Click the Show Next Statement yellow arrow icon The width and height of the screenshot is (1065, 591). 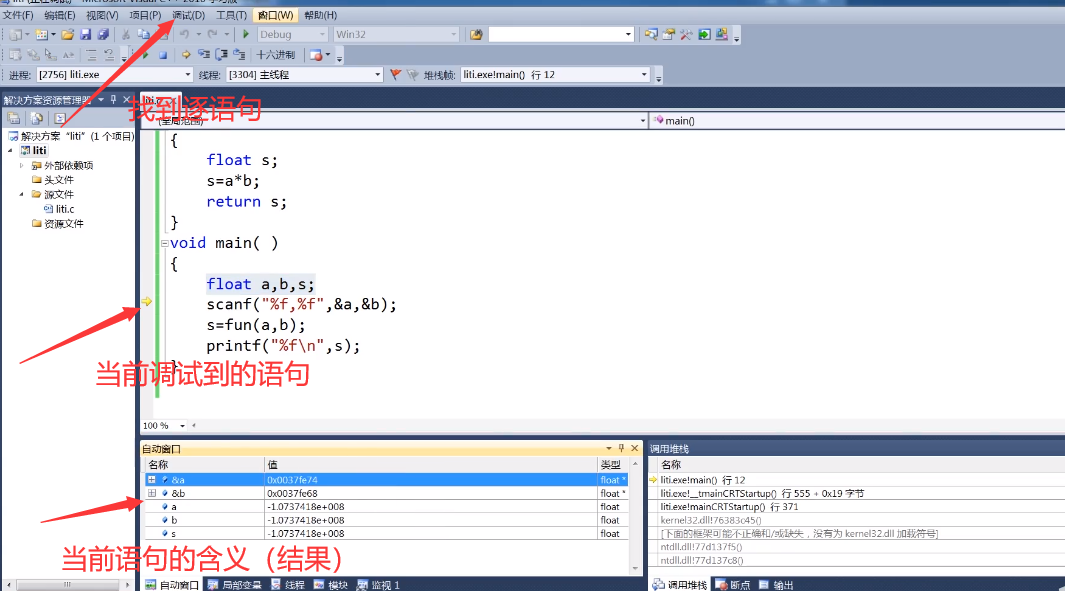point(186,54)
